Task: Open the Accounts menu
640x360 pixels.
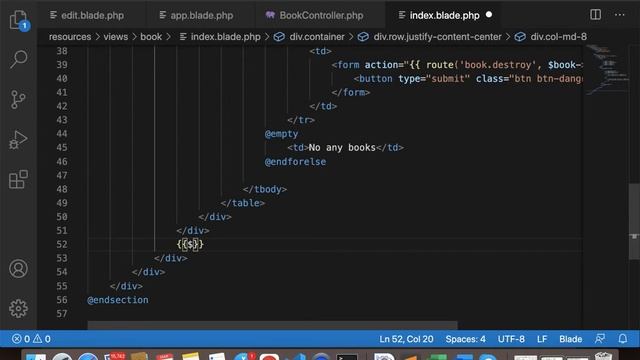Action: click(18, 269)
